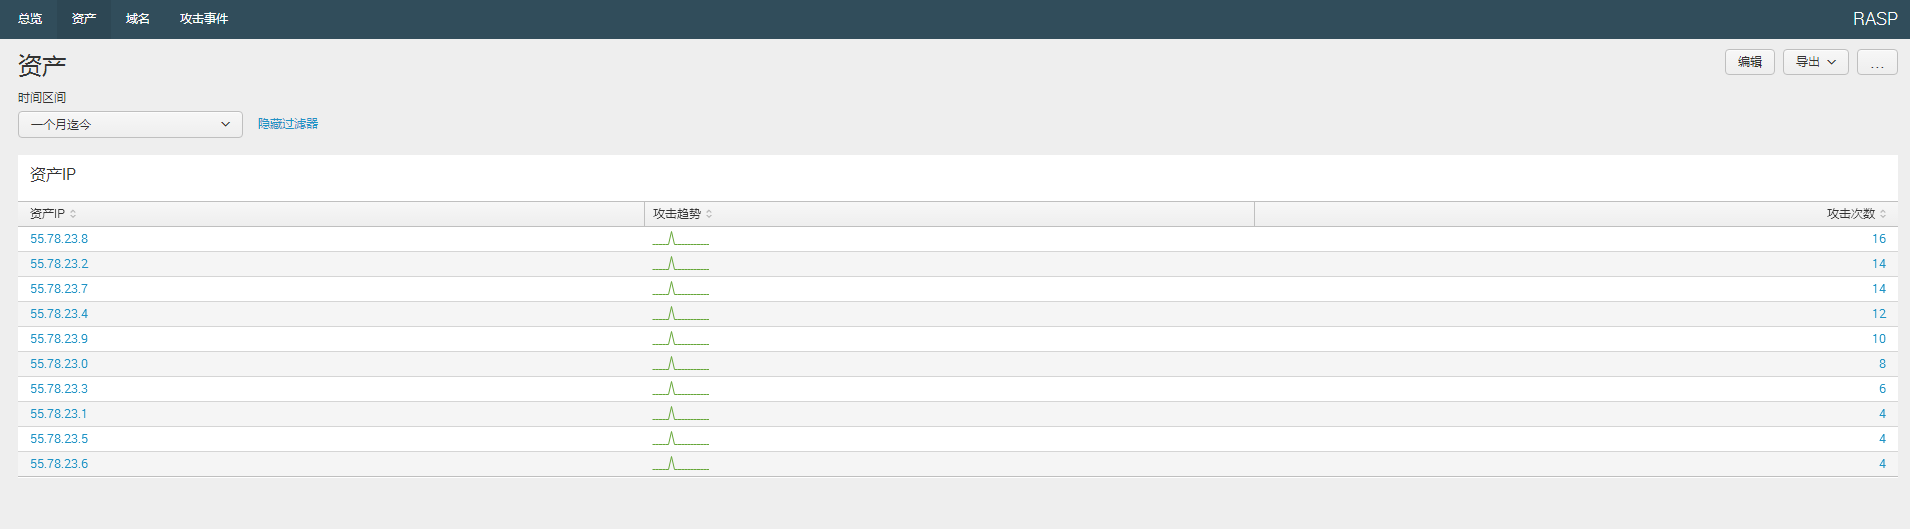
Task: Click sparkline trend for 55.78.23.6
Action: coord(680,464)
